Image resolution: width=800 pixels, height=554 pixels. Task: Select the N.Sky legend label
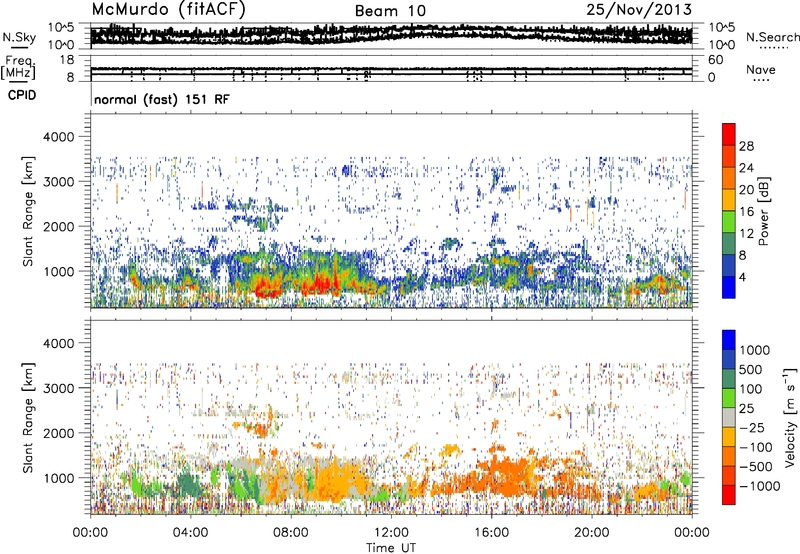click(19, 37)
